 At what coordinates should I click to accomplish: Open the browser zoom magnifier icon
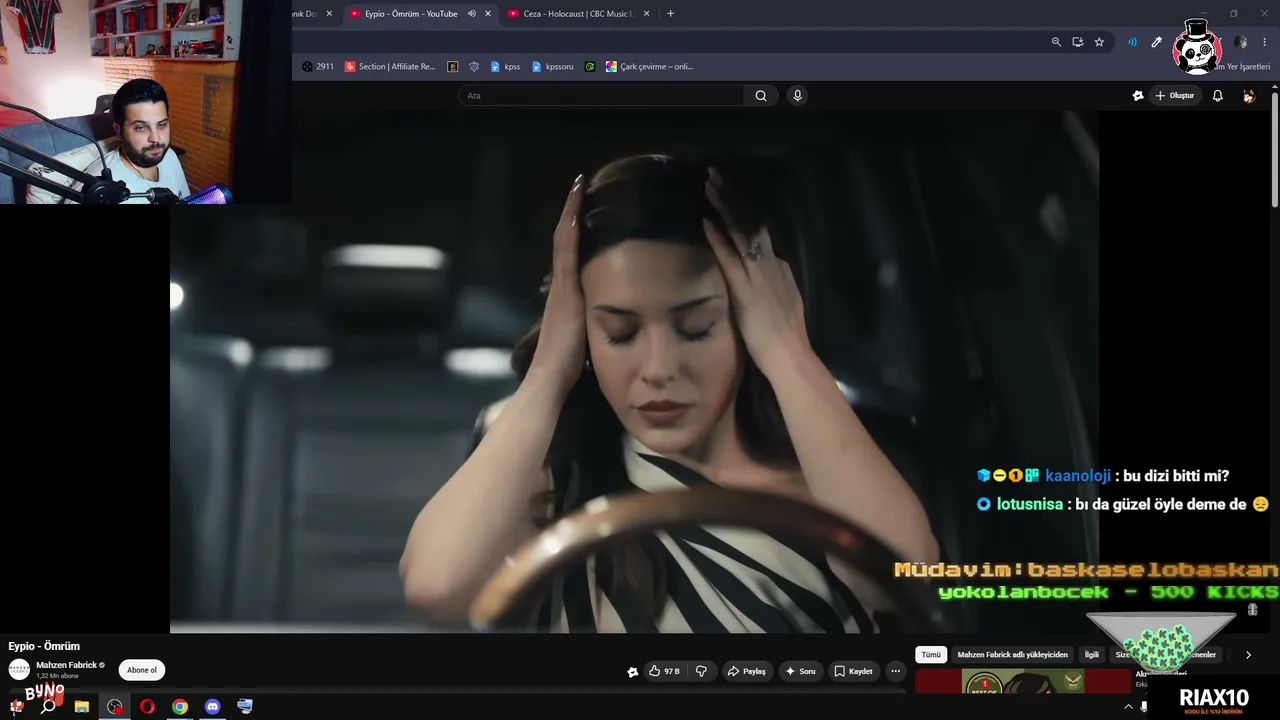1056,42
